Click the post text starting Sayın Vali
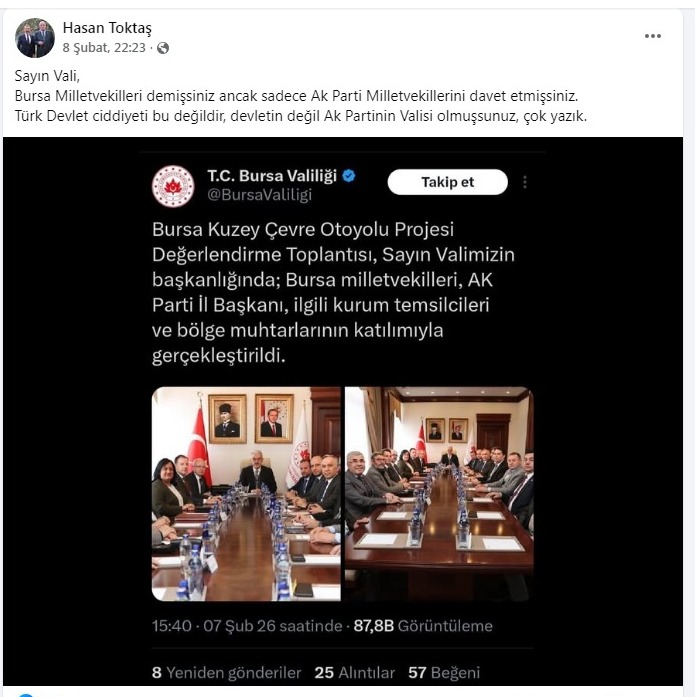 (x=301, y=96)
